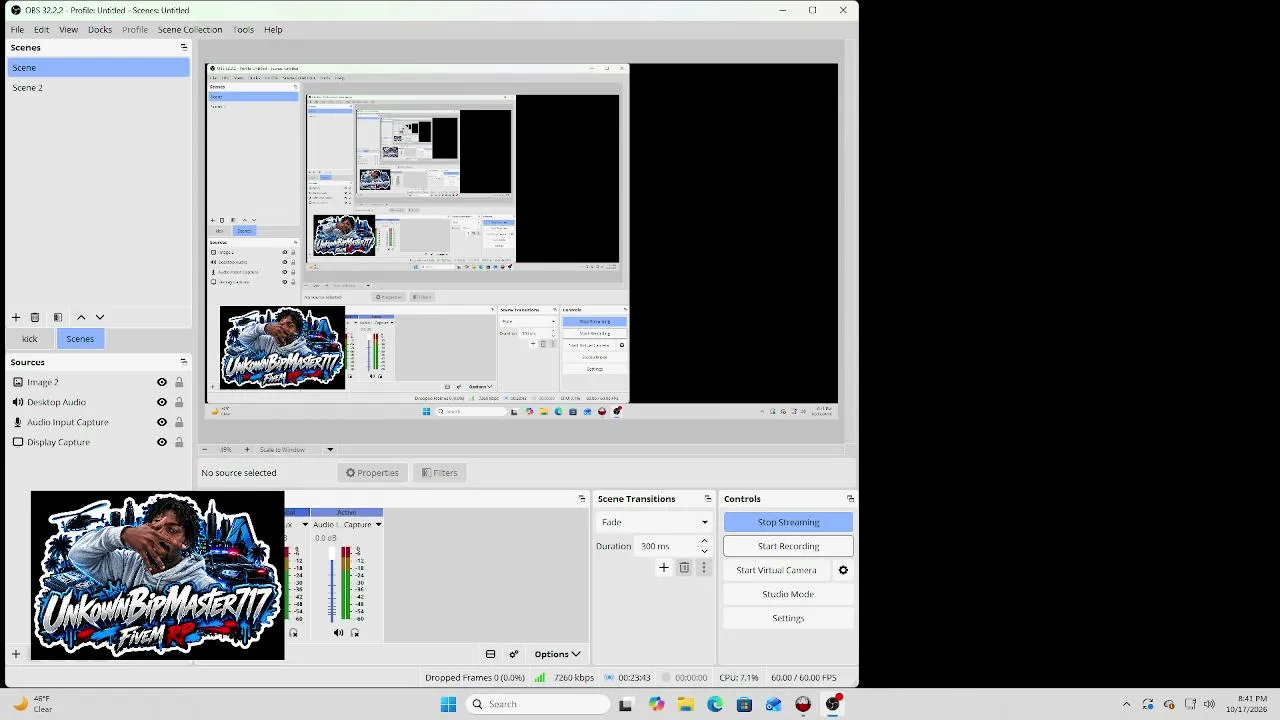Screen dimensions: 1280x720
Task: Hide the Image 2 source
Action: click(x=162, y=382)
